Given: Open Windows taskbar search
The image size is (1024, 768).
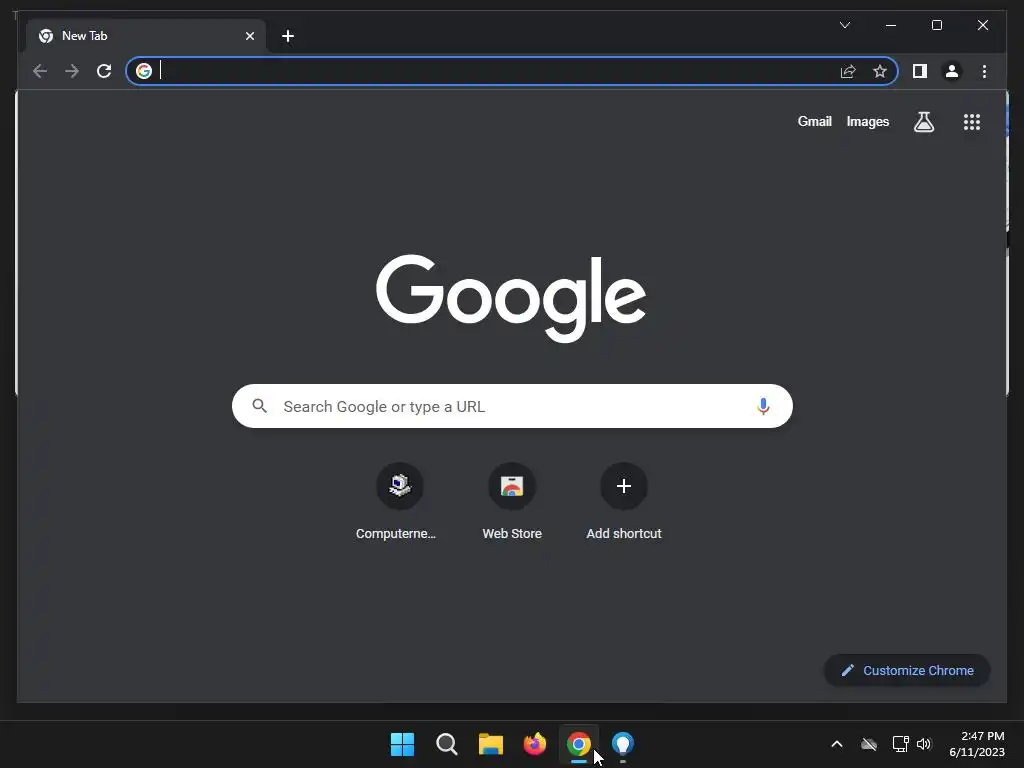Looking at the screenshot, I should [x=447, y=744].
